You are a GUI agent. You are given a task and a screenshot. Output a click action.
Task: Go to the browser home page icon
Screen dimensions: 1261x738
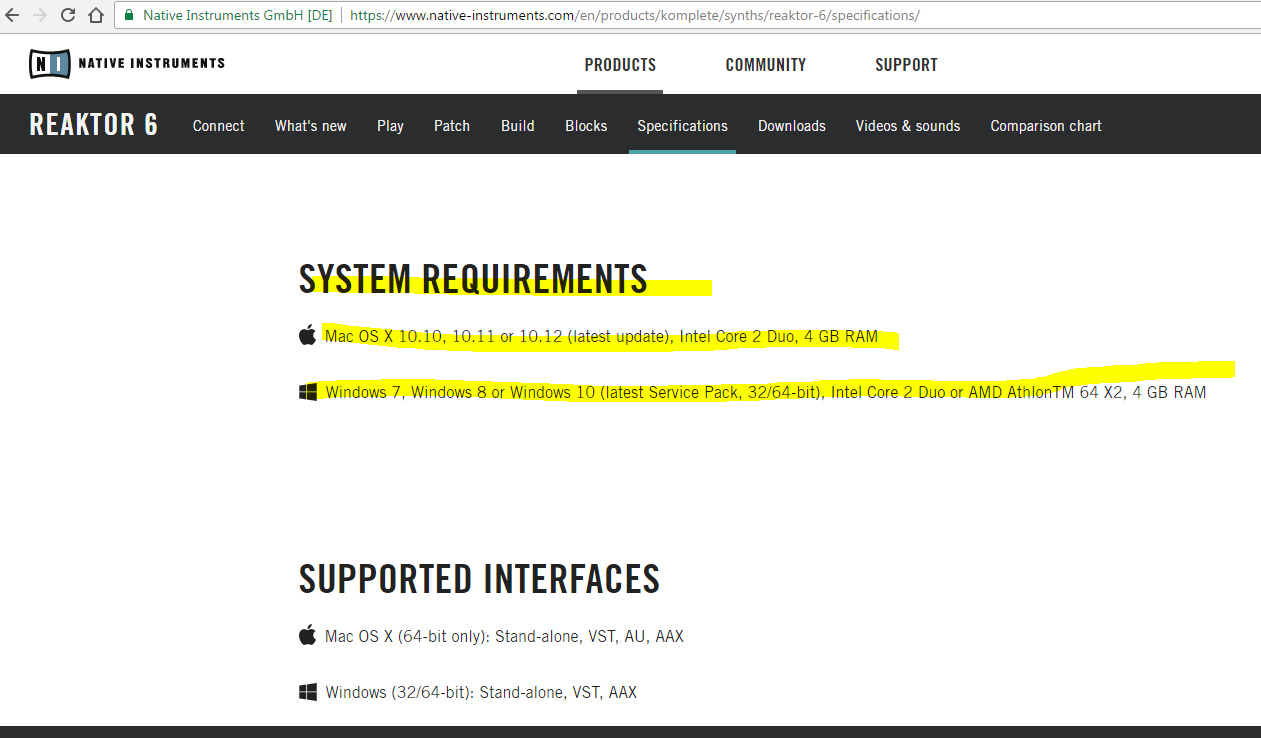pos(96,15)
